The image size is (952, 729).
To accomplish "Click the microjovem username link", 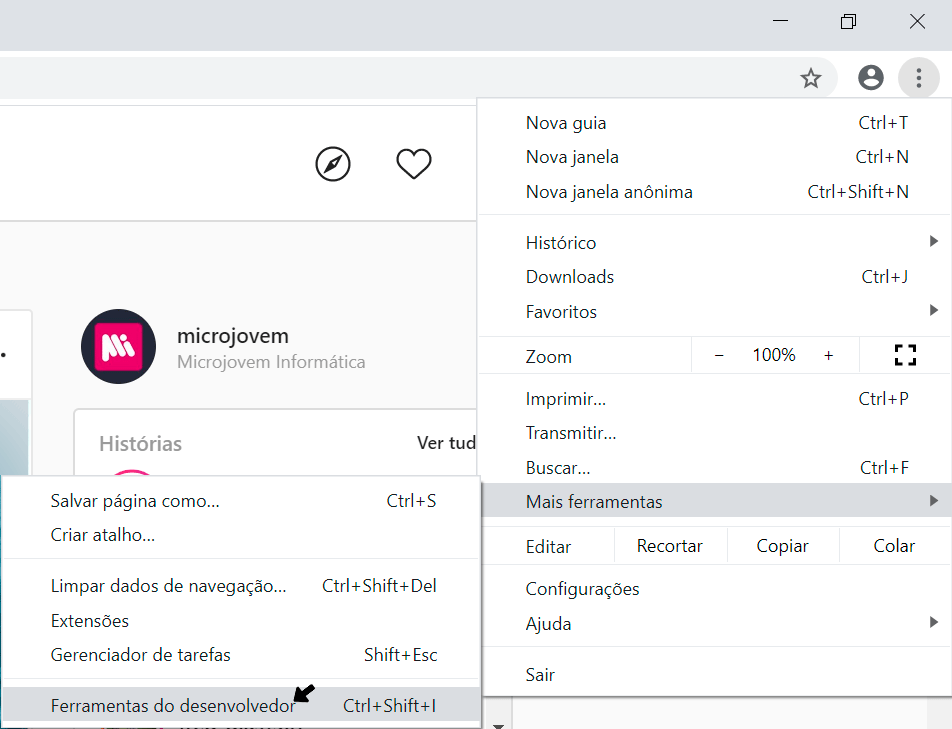I will 233,336.
